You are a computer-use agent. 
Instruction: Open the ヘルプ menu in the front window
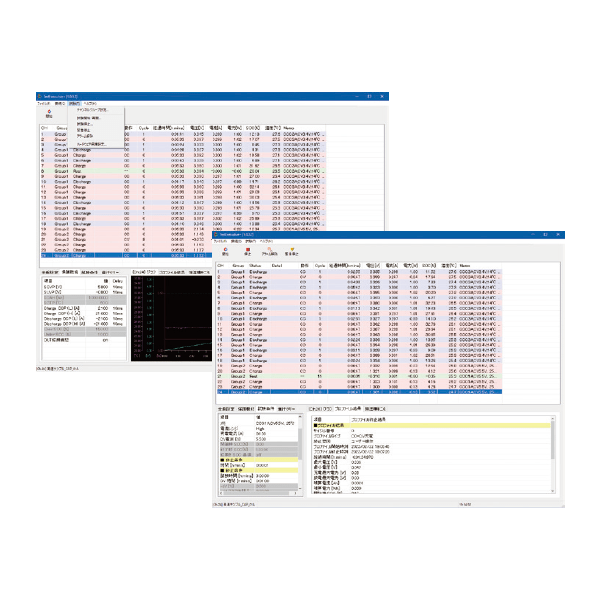265,242
